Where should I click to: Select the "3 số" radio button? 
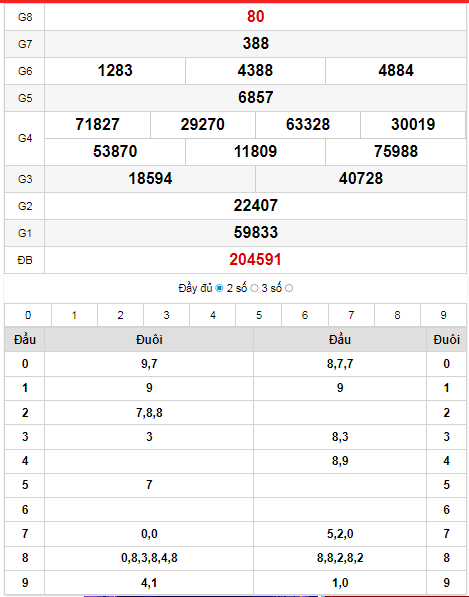pos(289,288)
